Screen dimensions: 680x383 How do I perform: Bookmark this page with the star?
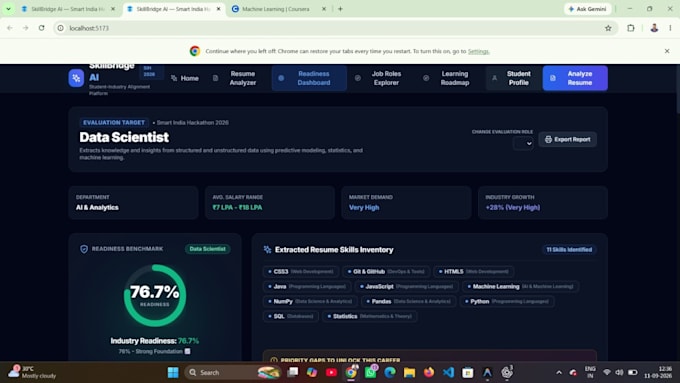pyautogui.click(x=608, y=28)
